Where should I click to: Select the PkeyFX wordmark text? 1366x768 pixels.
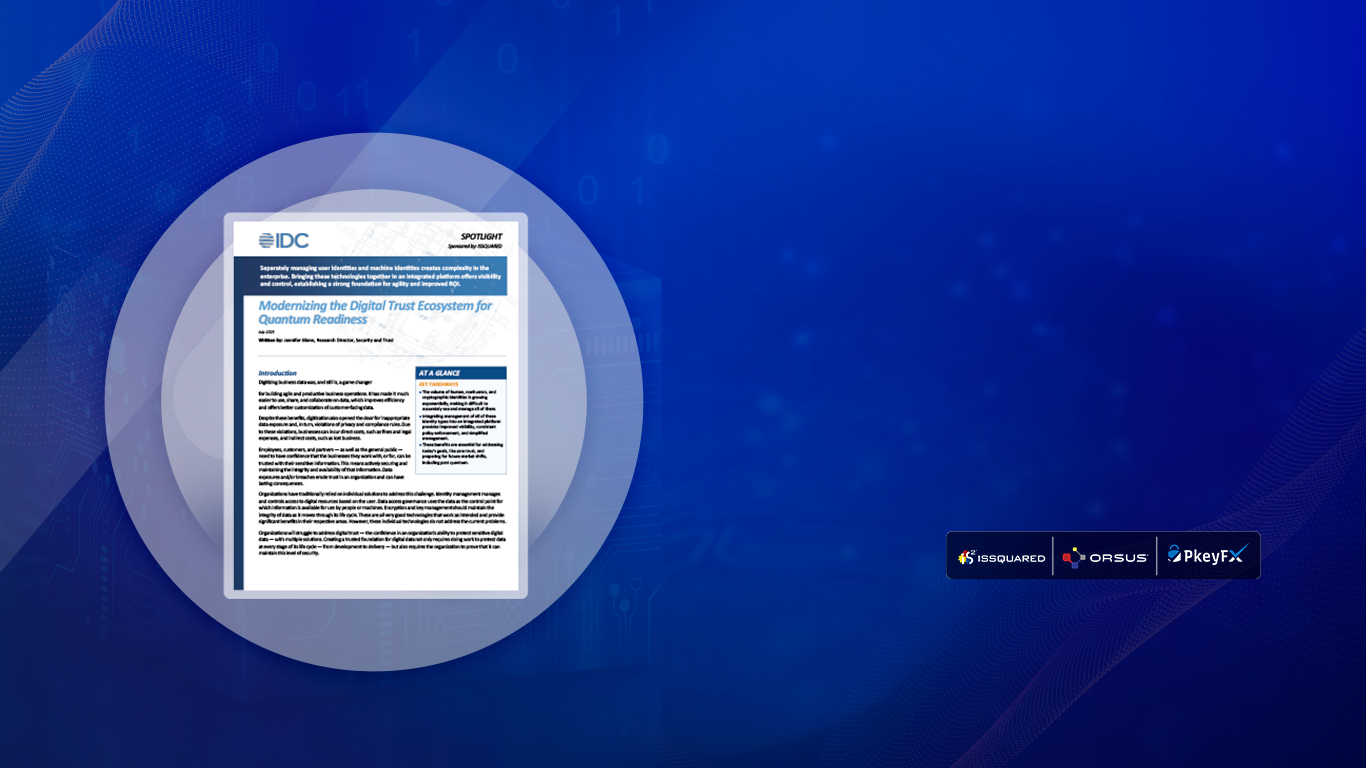click(x=1208, y=555)
